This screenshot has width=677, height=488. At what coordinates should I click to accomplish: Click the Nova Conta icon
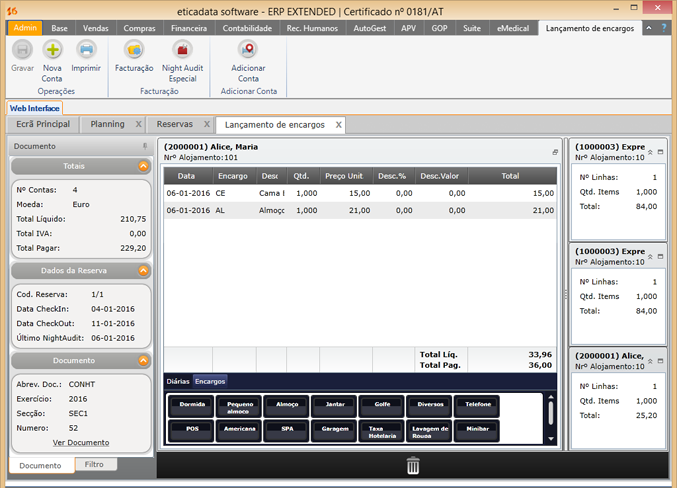(52, 50)
